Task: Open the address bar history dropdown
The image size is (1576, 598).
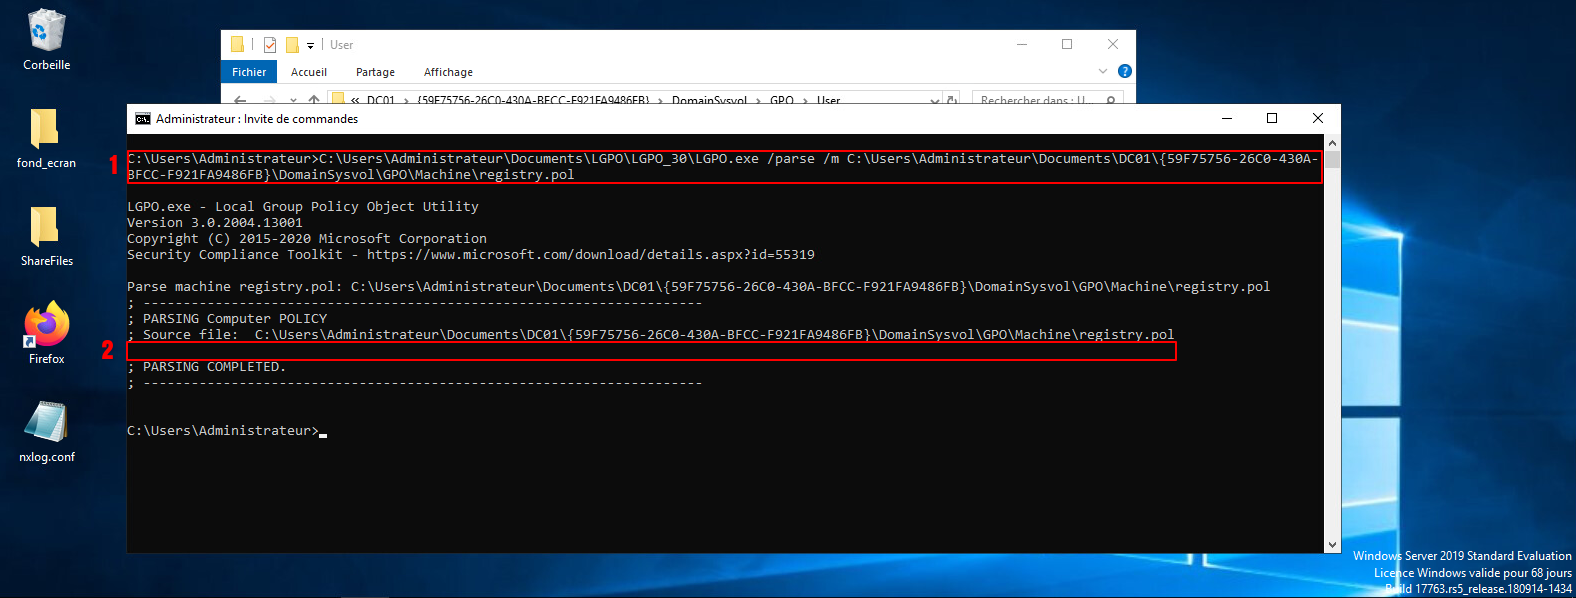Action: [934, 100]
